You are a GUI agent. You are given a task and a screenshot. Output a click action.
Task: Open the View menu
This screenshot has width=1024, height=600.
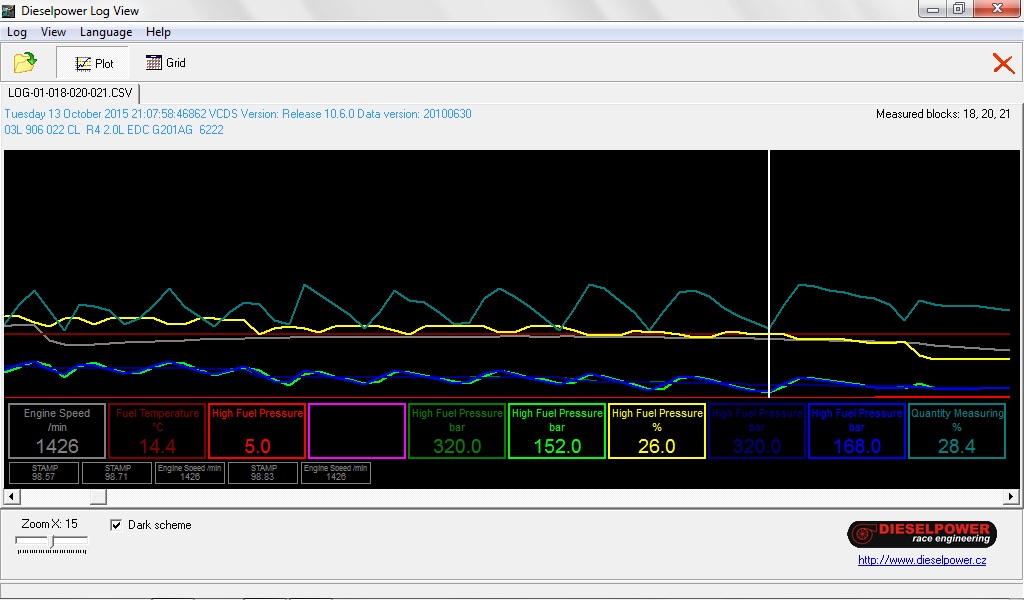[53, 32]
